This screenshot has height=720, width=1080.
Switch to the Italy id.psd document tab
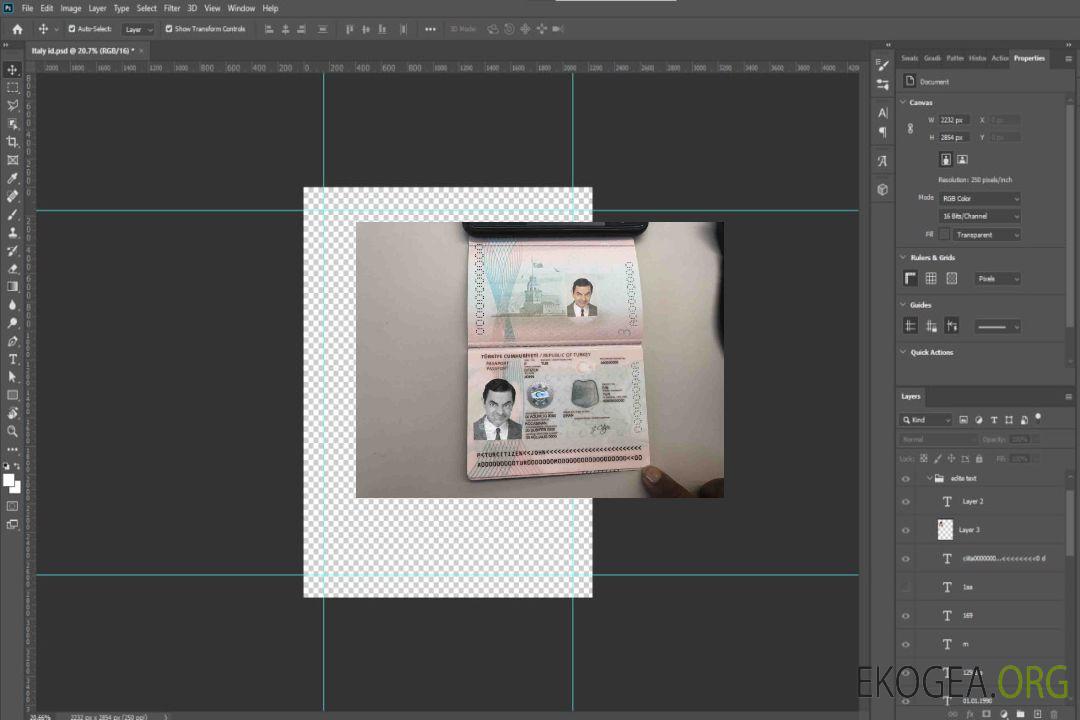83,51
